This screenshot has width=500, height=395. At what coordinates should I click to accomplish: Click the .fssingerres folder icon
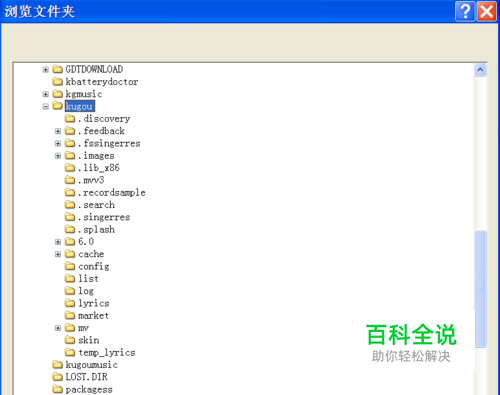70,143
